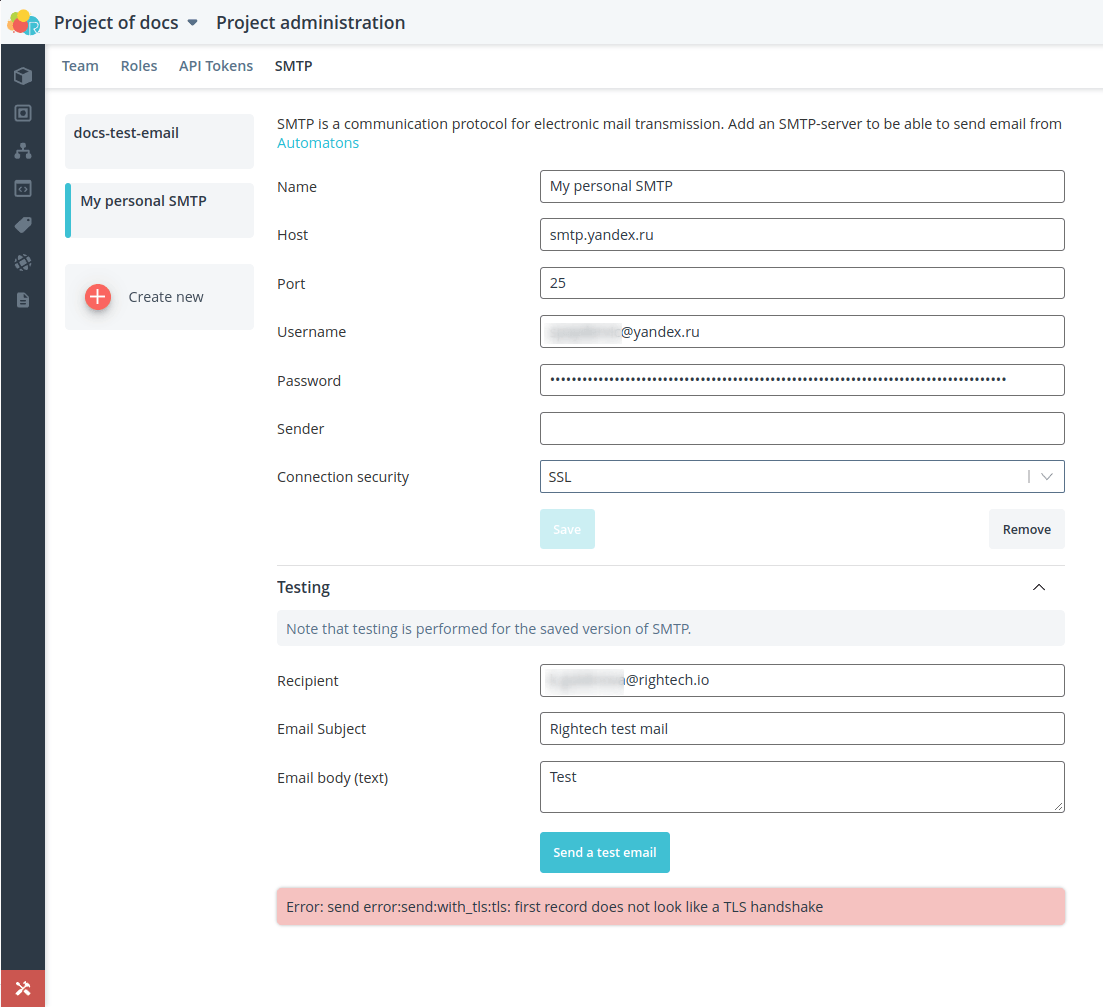Switch to the Roles tab
Viewport: 1103px width, 1007px height.
[139, 66]
